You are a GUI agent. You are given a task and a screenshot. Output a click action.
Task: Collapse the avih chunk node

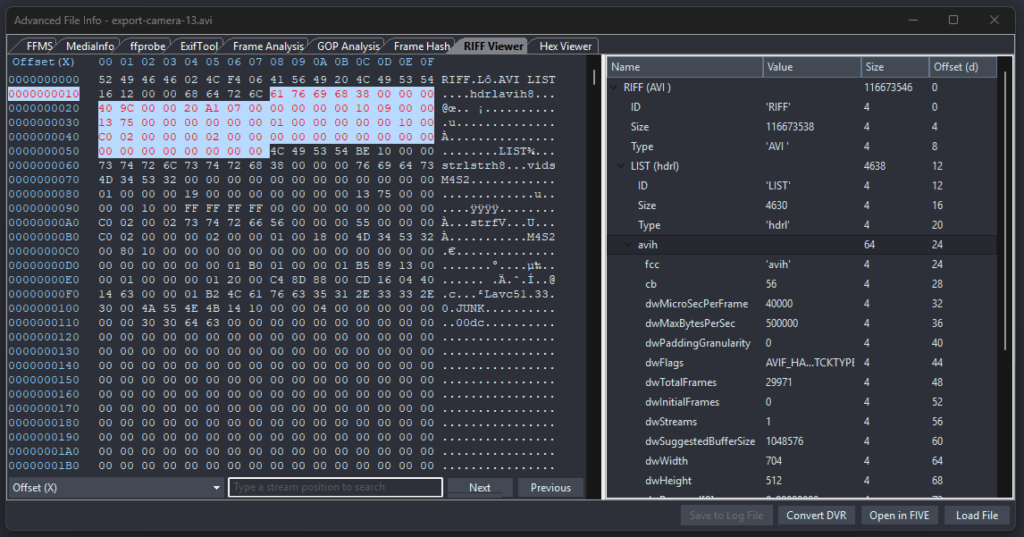click(630, 245)
